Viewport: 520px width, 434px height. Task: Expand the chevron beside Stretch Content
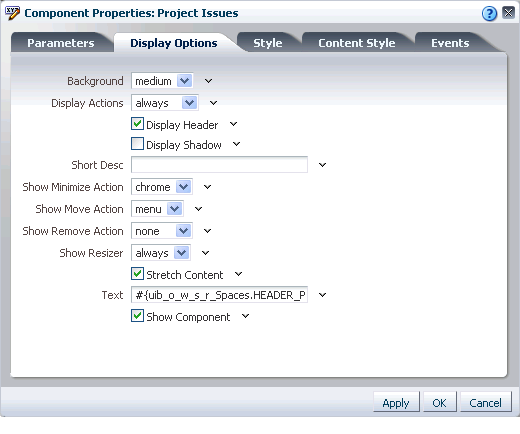coord(238,274)
